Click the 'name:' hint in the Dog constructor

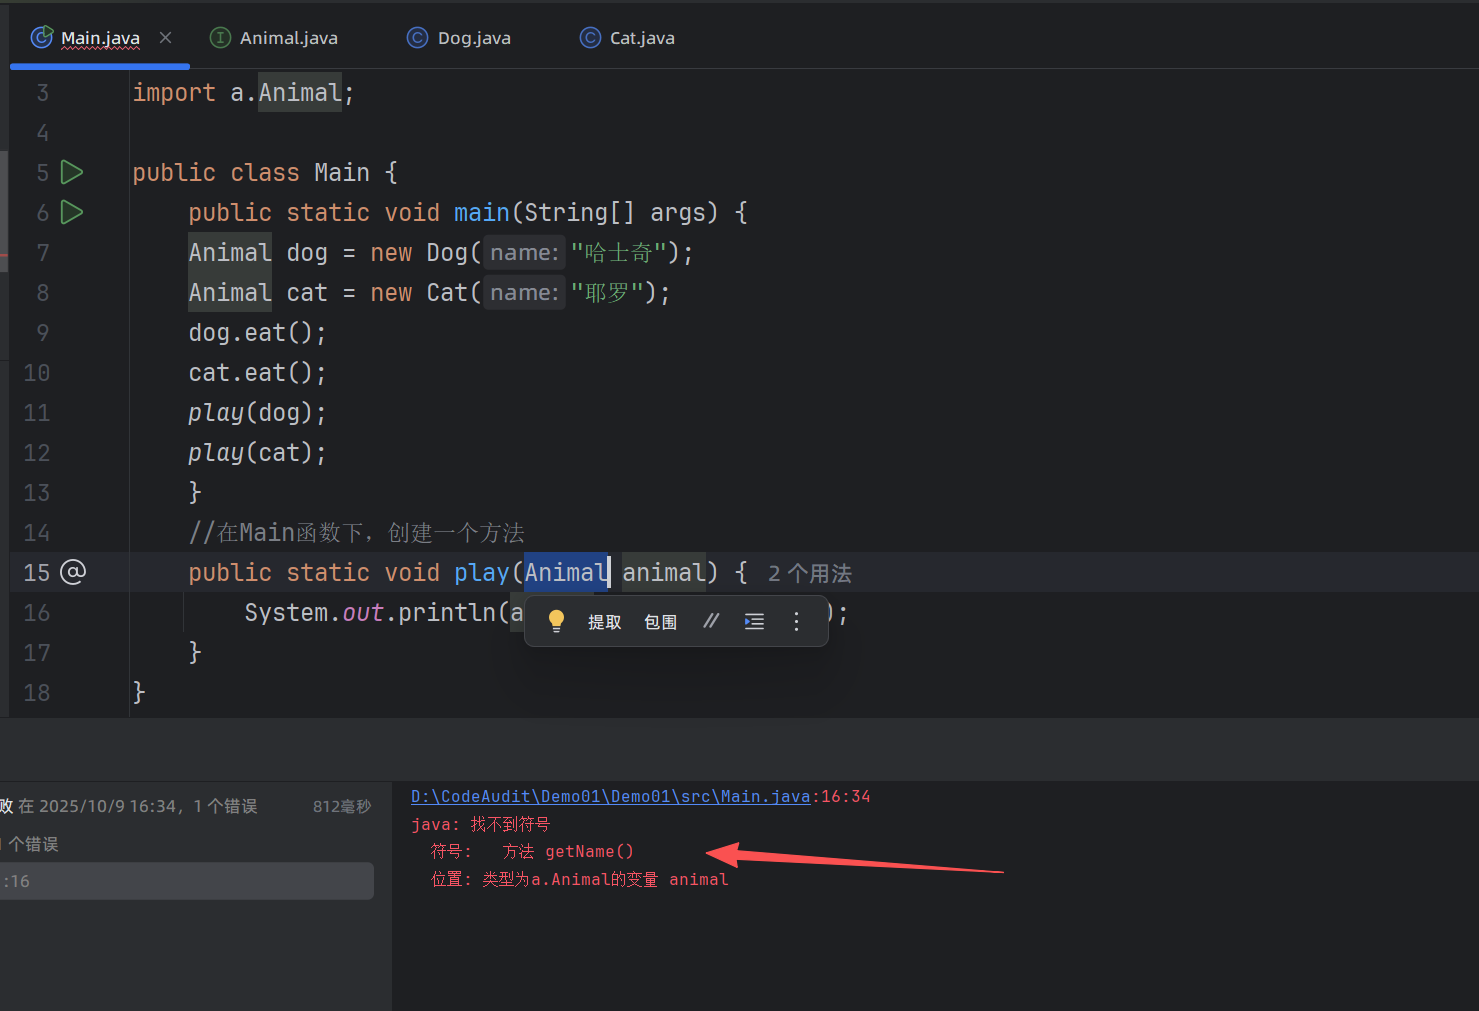524,253
